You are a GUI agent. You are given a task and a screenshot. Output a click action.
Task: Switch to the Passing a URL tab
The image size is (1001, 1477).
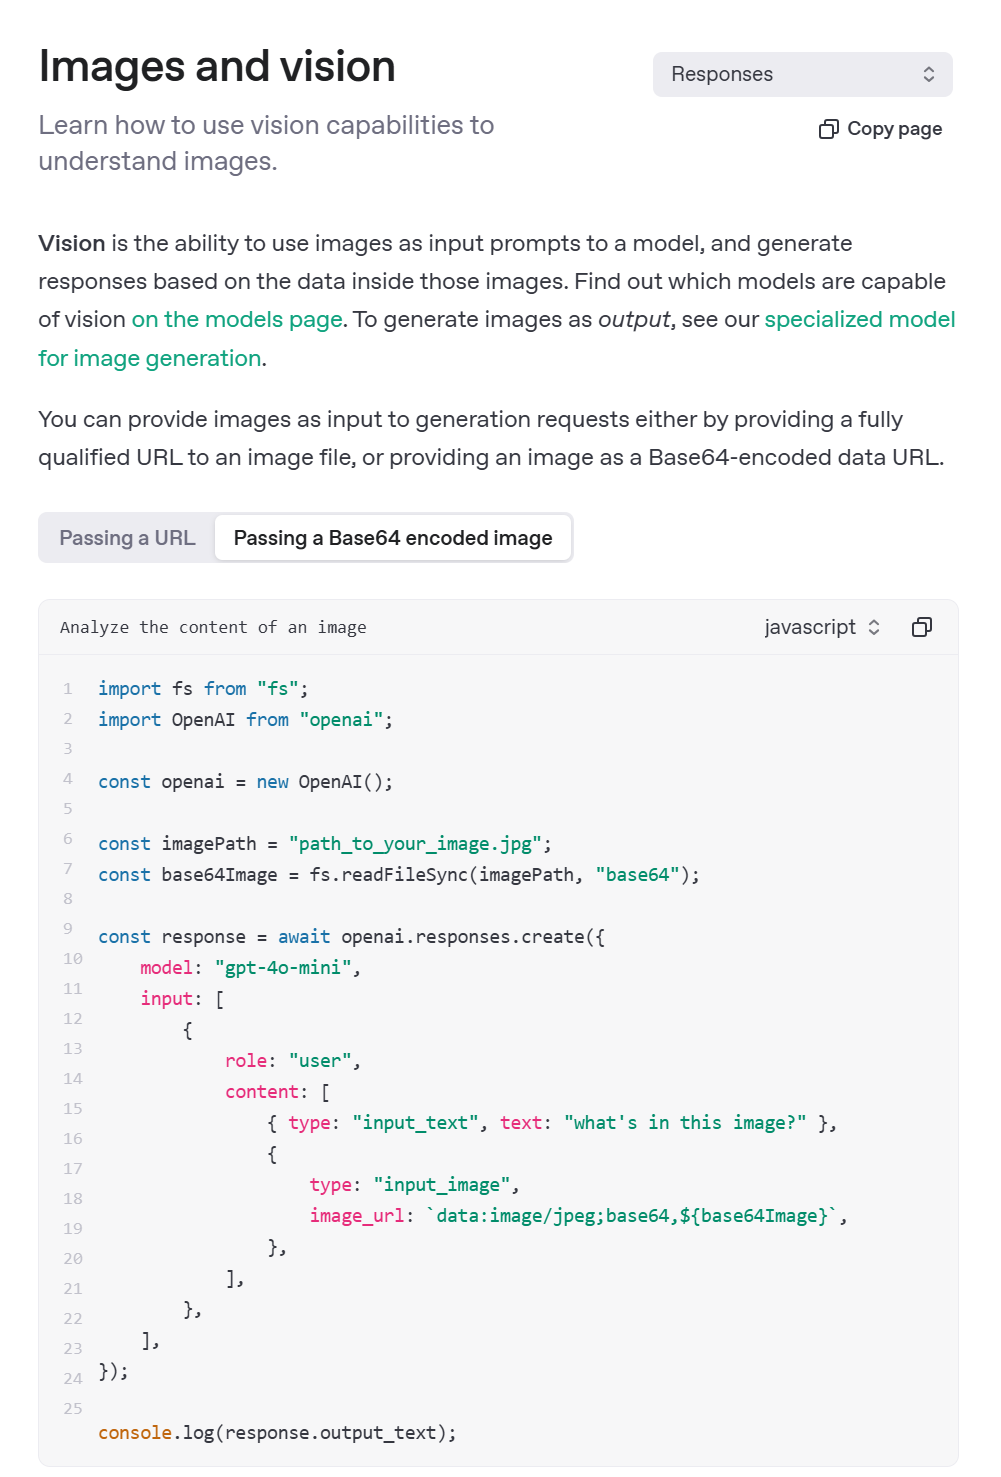(127, 538)
